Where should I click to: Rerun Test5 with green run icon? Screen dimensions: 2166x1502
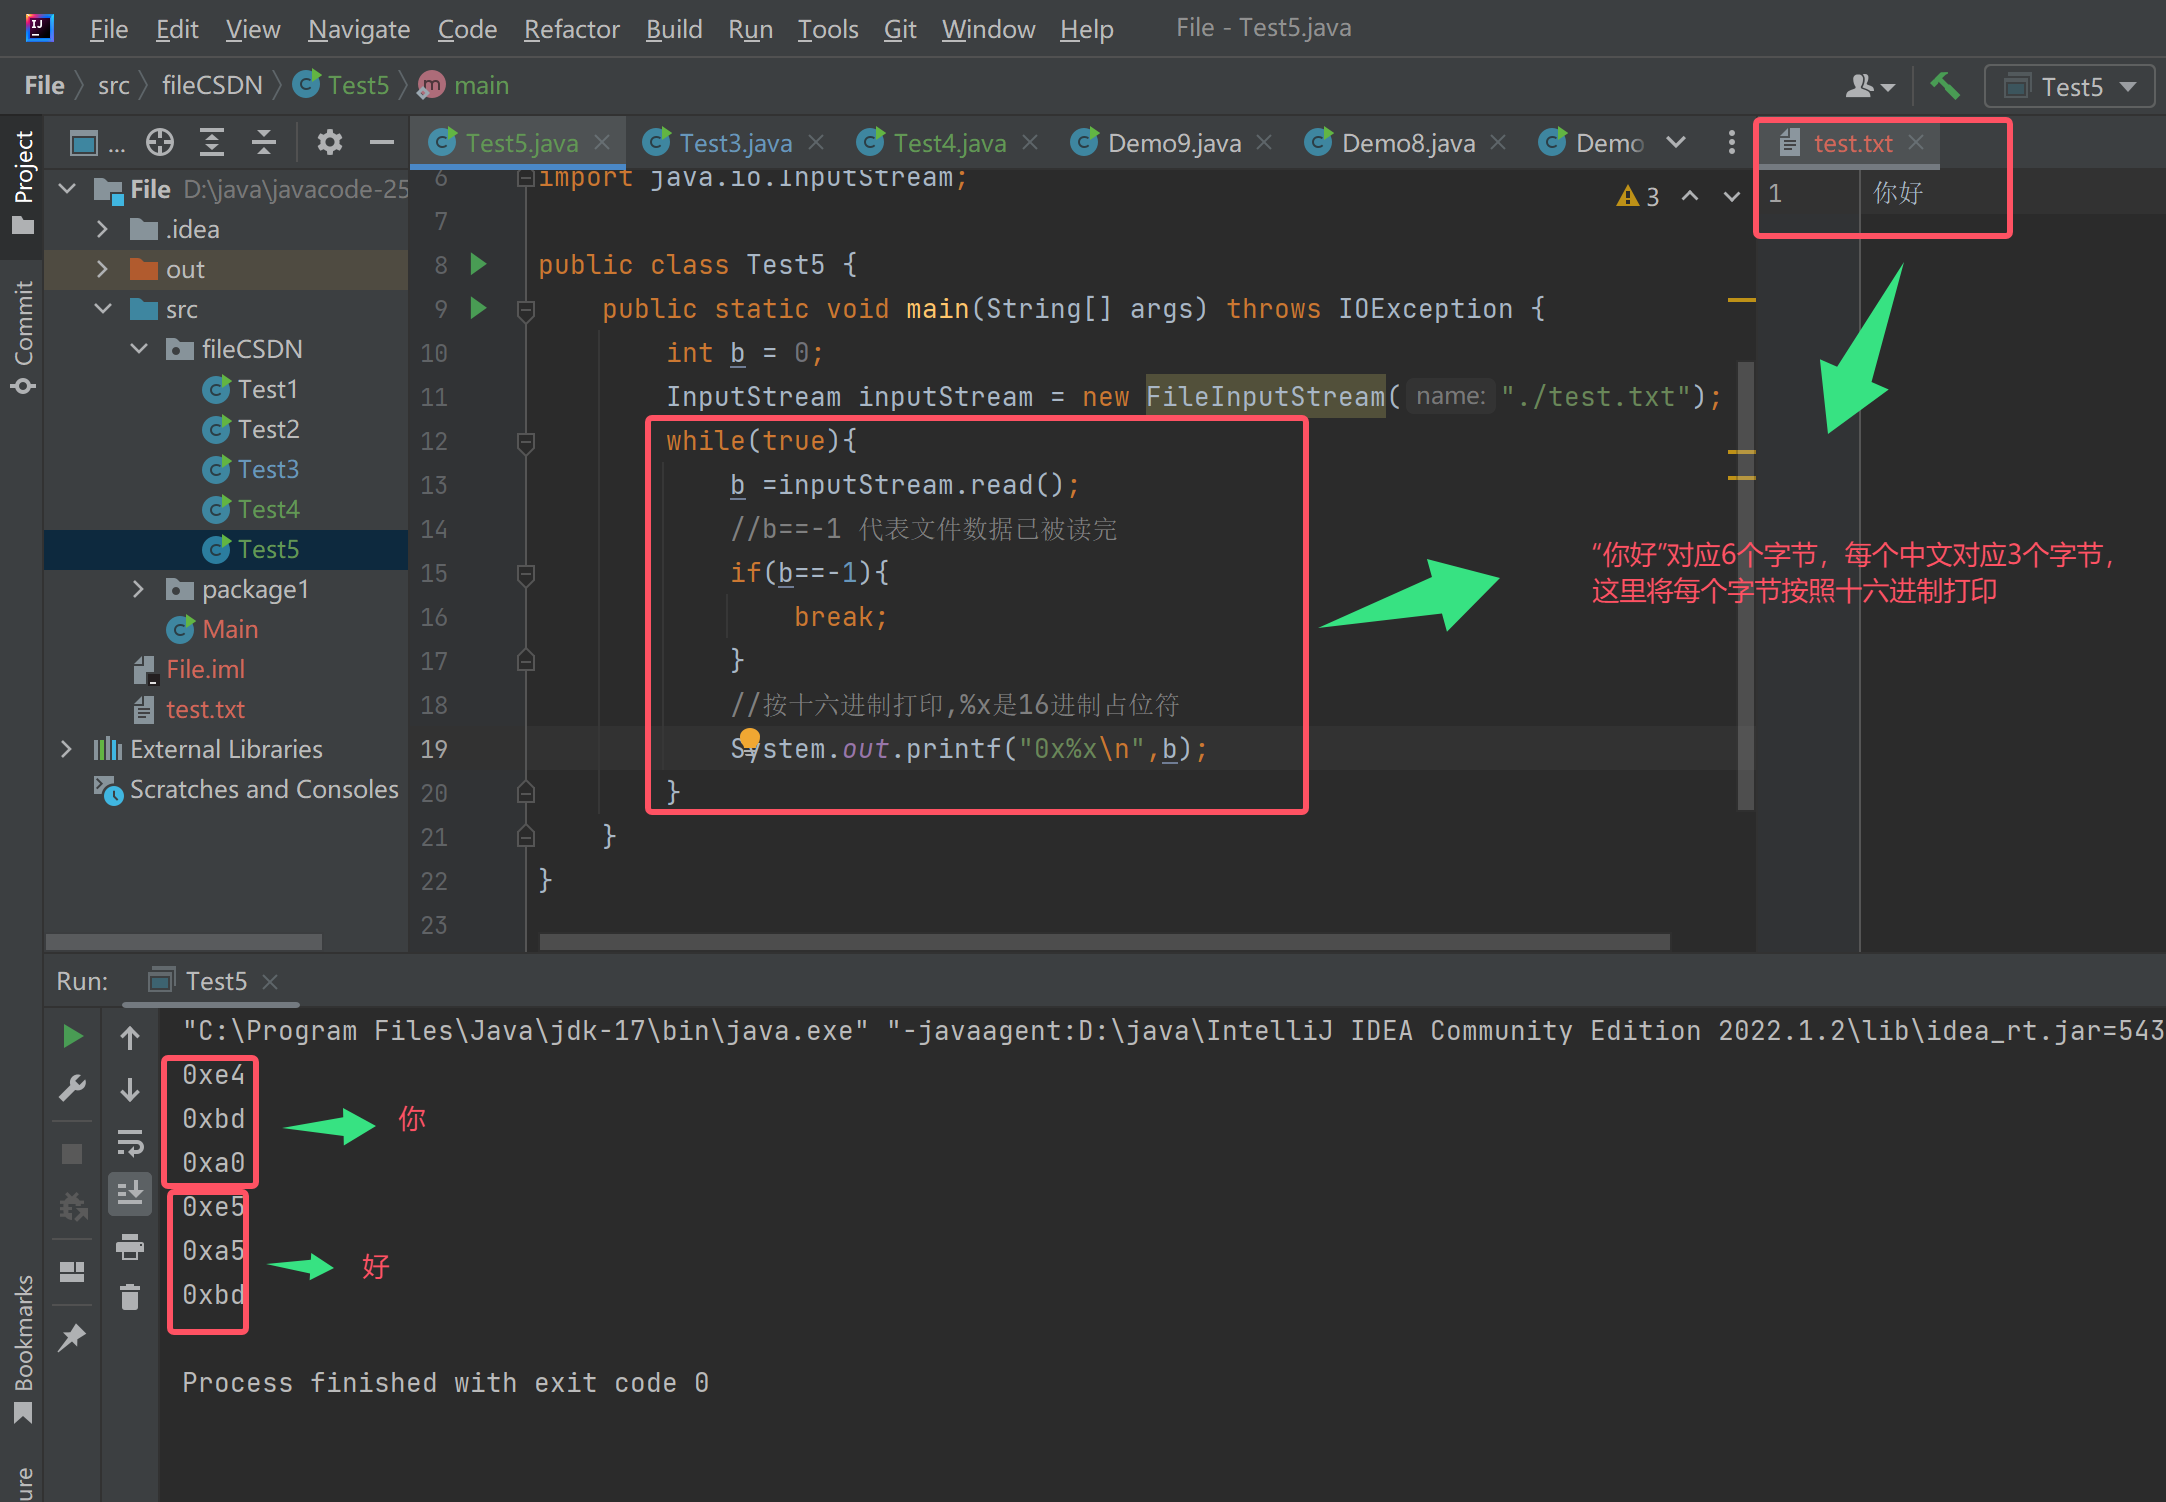[72, 1036]
